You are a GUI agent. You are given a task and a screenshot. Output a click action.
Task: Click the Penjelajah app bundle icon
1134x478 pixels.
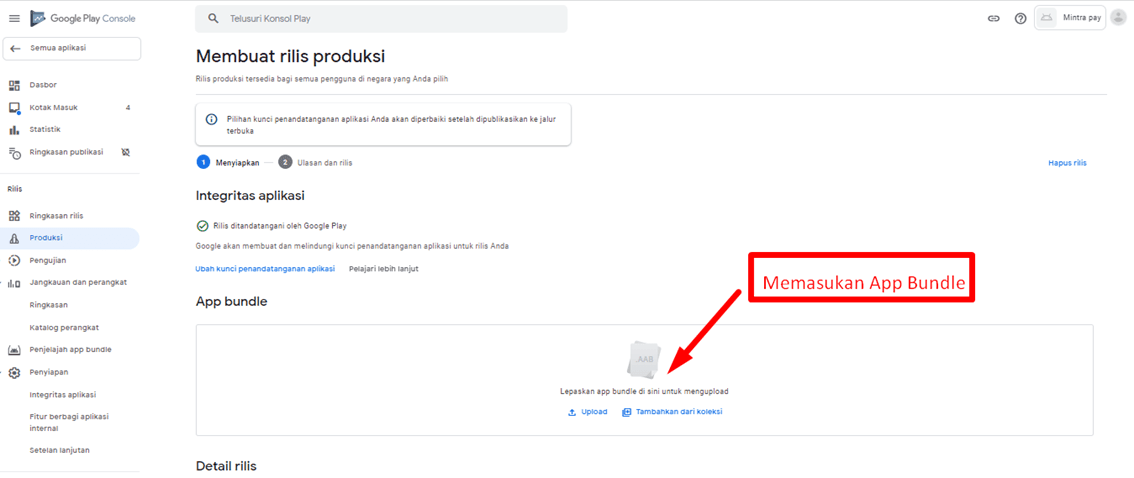(x=14, y=350)
